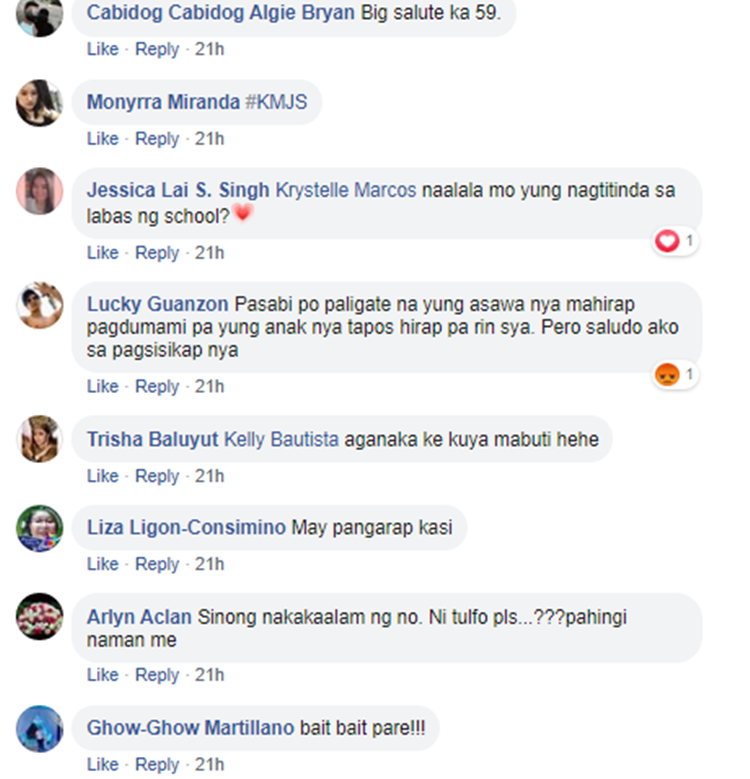
Task: Open the angry reaction on Lucky Guanzon's comment
Action: coord(675,375)
